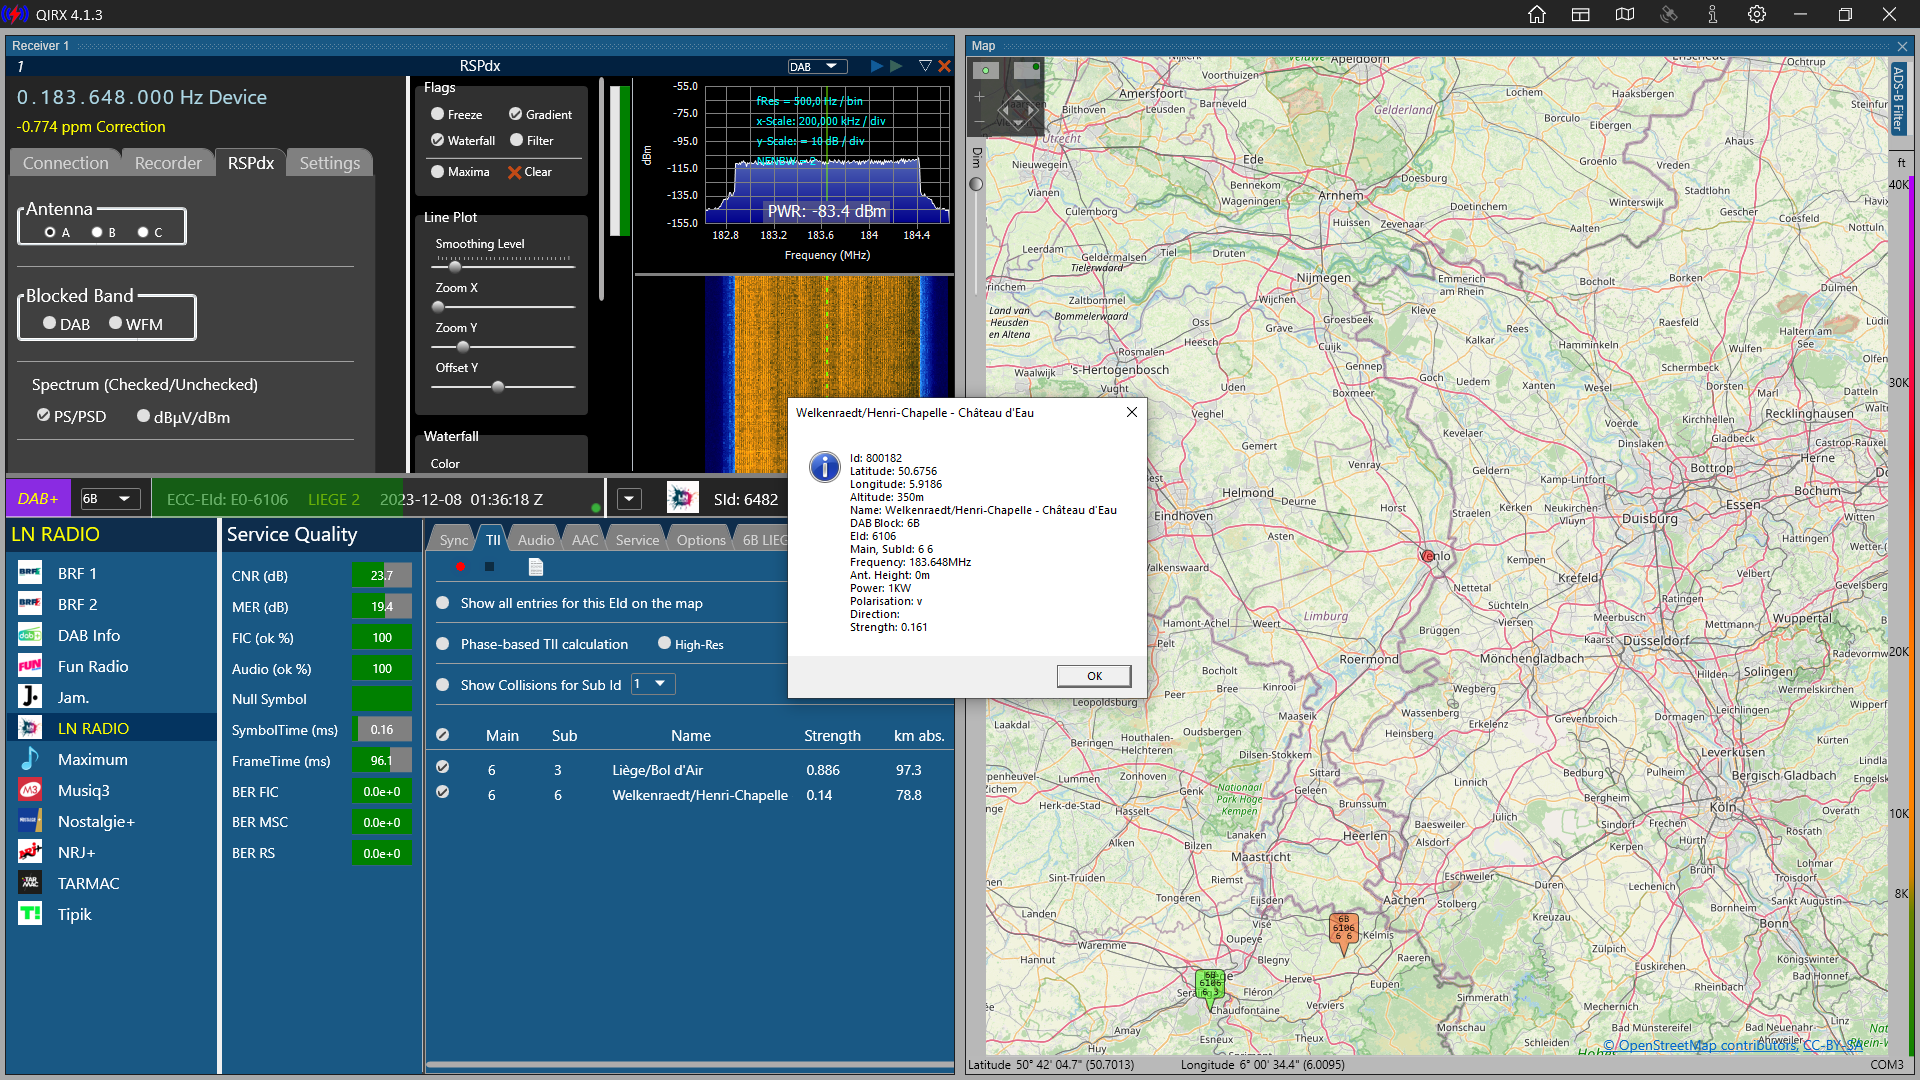The height and width of the screenshot is (1080, 1920).
Task: Click the window layout icon
Action: pyautogui.click(x=1581, y=14)
